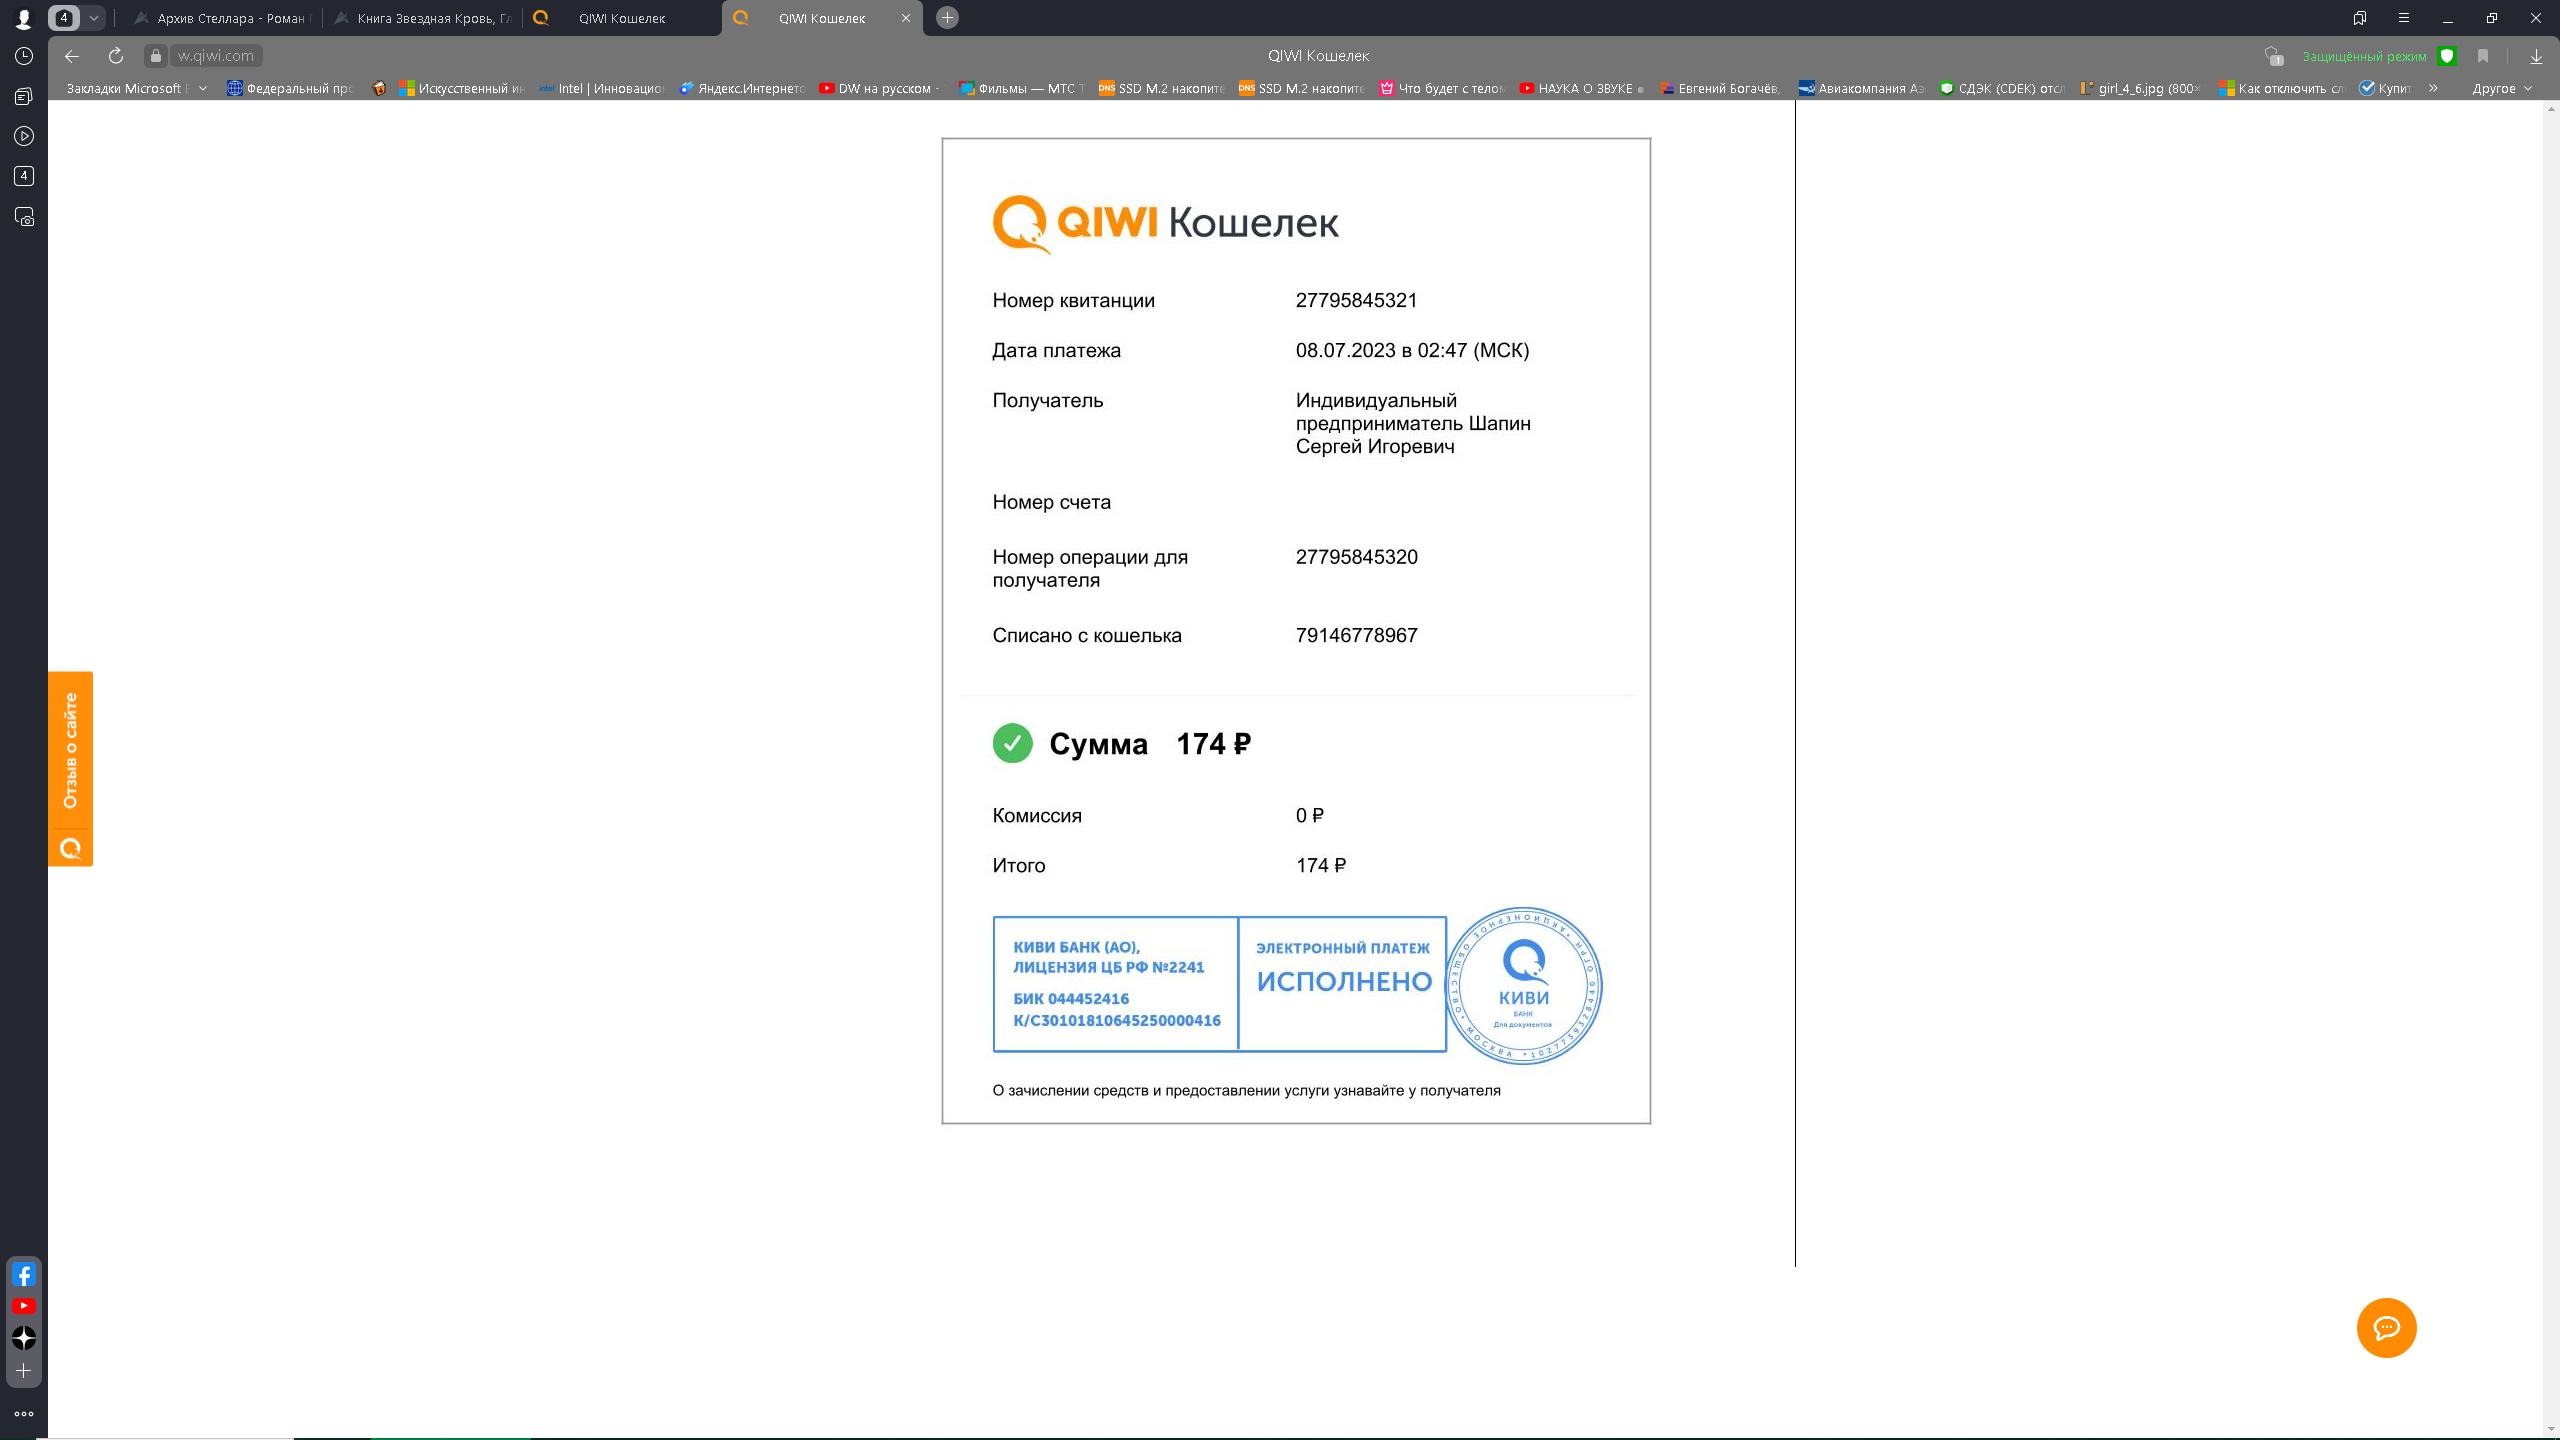Click the Отзыв о сайте feedback button
Screen dimensions: 2560x1440
pos(70,769)
